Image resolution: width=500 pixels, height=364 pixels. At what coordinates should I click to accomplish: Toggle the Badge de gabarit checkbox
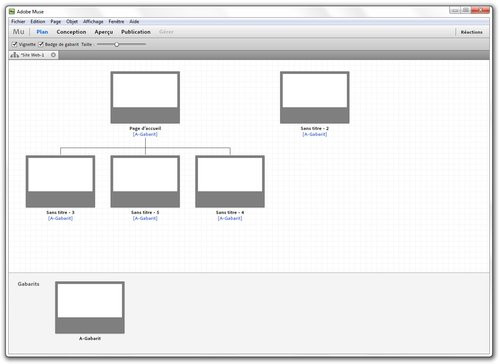[x=41, y=44]
